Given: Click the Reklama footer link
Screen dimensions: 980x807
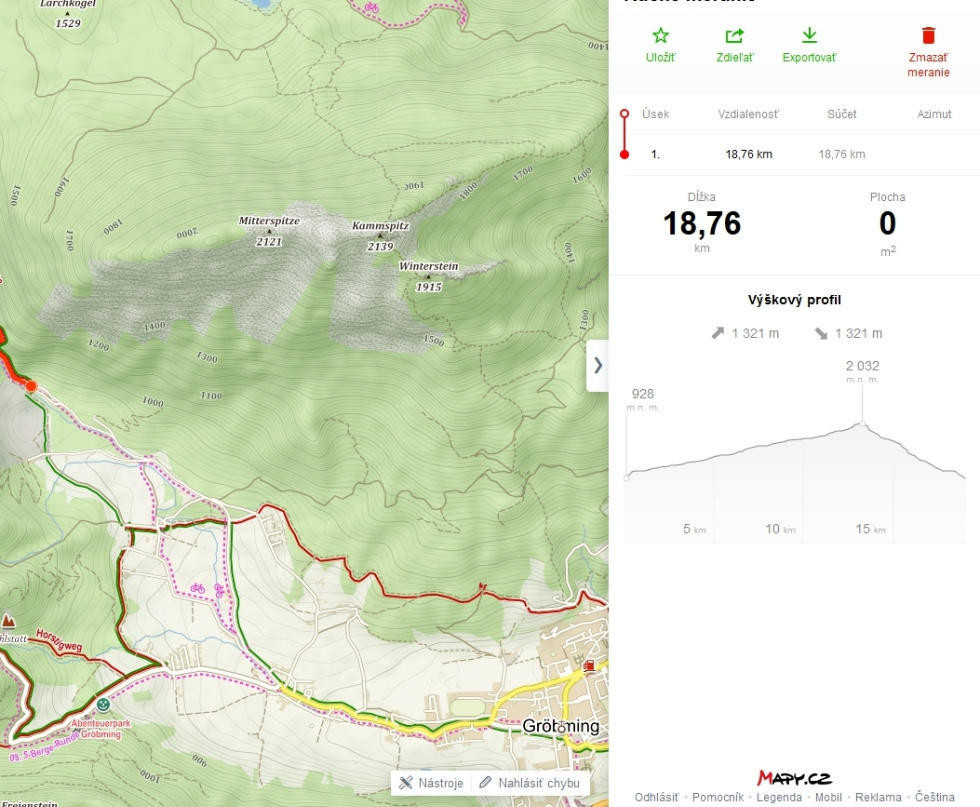Looking at the screenshot, I should [878, 797].
